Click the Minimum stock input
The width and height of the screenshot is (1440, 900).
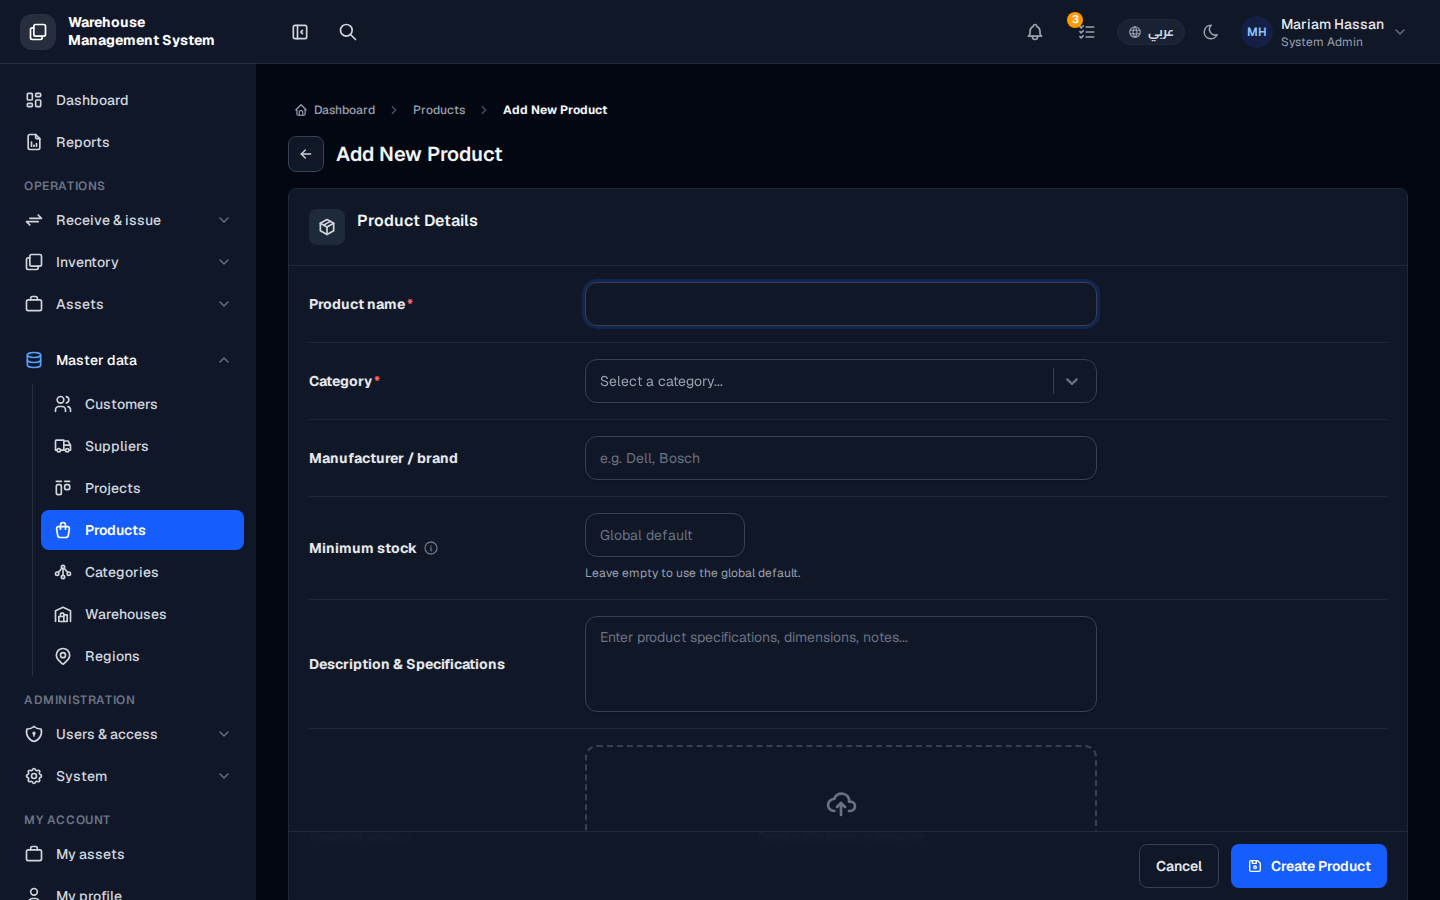665,535
